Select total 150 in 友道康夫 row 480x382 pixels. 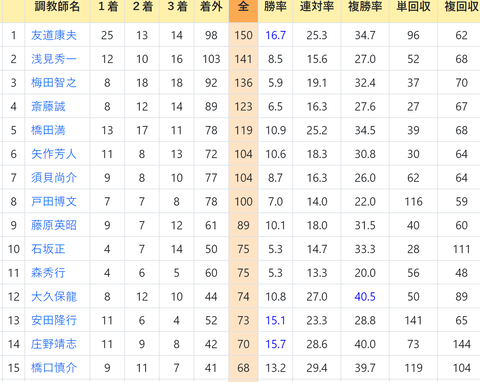pyautogui.click(x=243, y=35)
